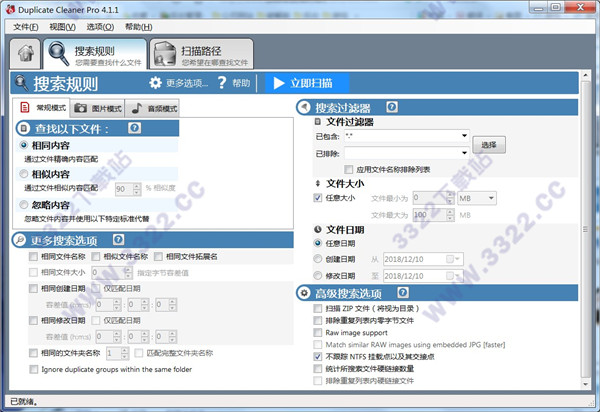Click the clock icon next to 文件日期
Screen dimensions: 600x412
tap(318, 230)
